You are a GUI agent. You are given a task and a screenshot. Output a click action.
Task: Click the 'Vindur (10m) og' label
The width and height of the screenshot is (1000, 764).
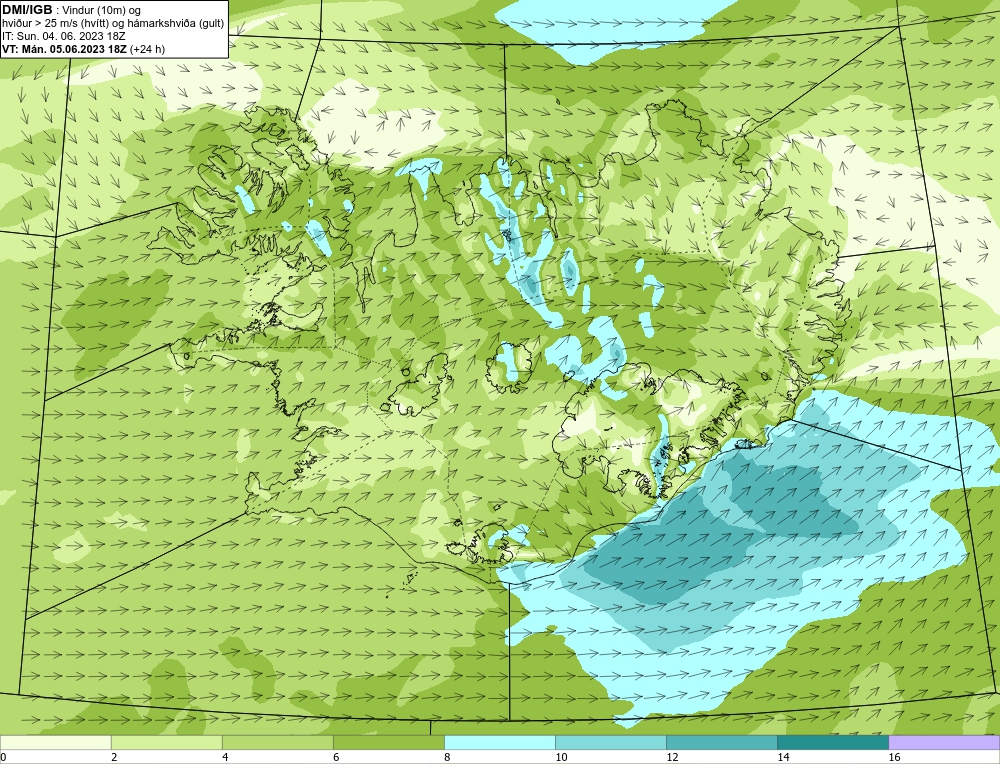click(x=101, y=10)
